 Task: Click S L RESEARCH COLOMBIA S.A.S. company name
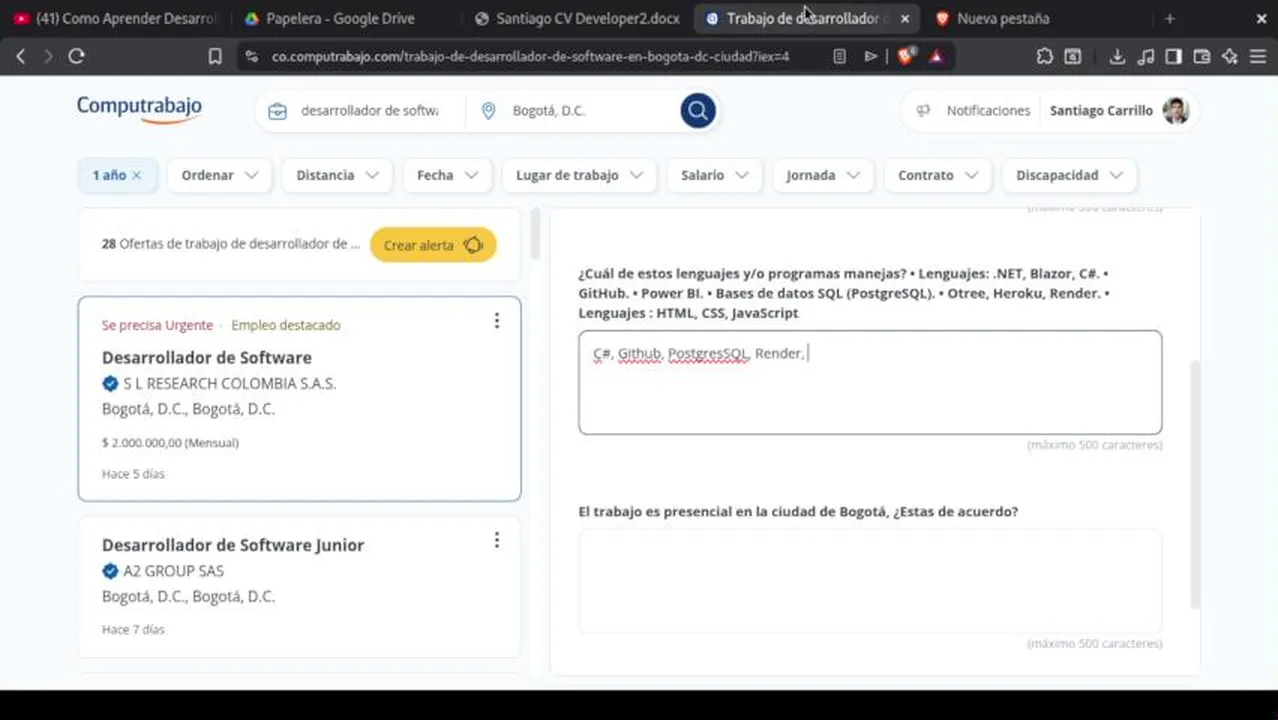click(230, 384)
